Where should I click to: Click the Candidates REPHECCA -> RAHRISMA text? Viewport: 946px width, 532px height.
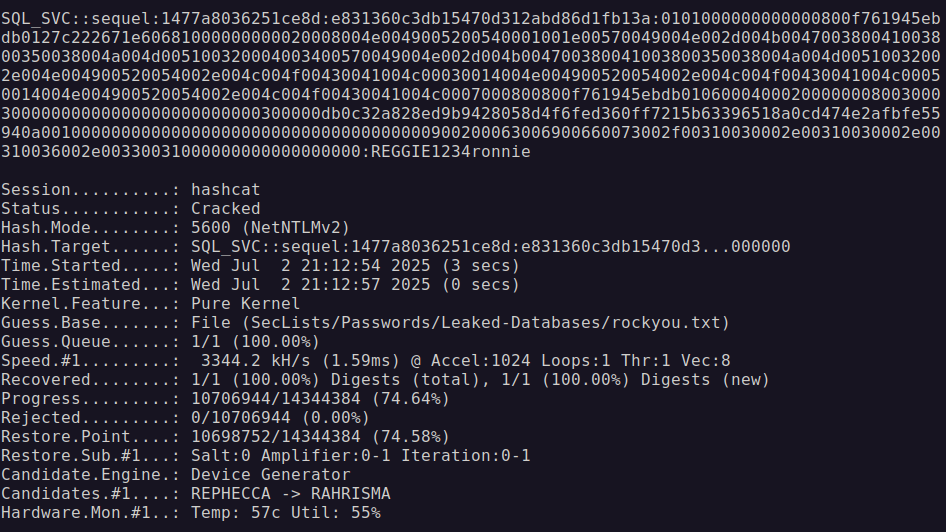(x=290, y=493)
